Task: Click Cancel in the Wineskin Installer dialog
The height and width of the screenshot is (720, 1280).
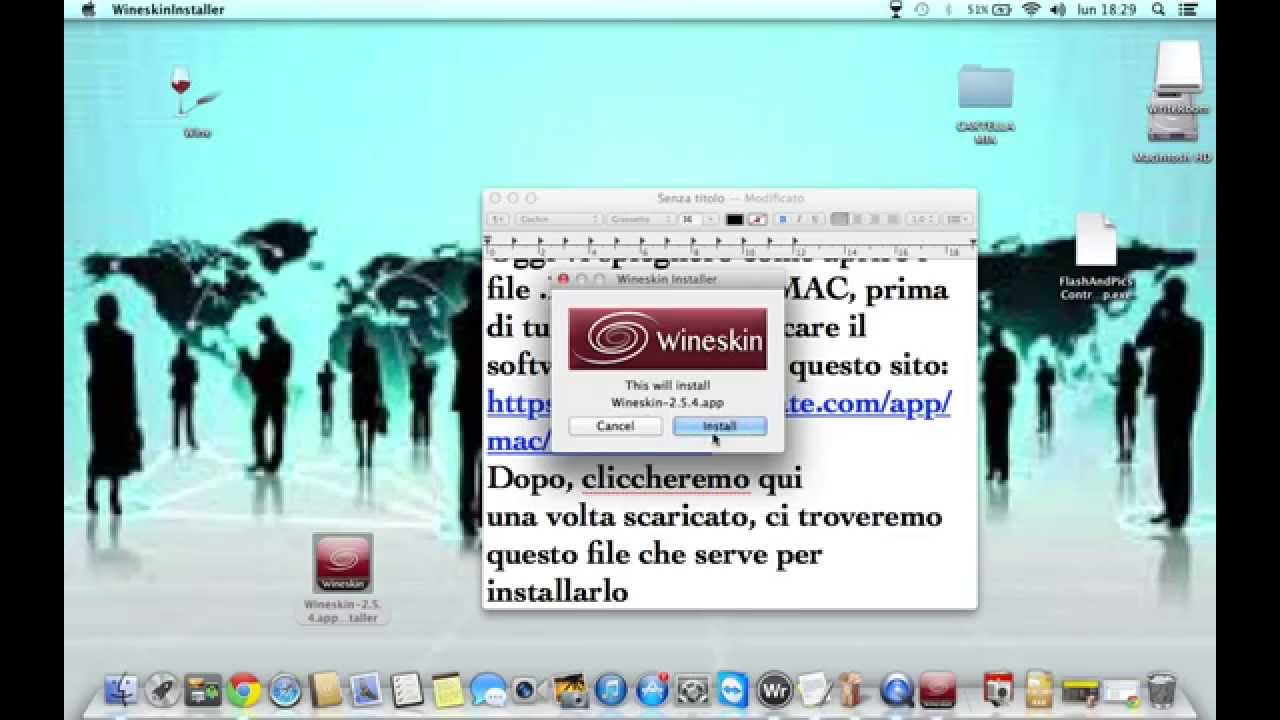Action: (615, 426)
